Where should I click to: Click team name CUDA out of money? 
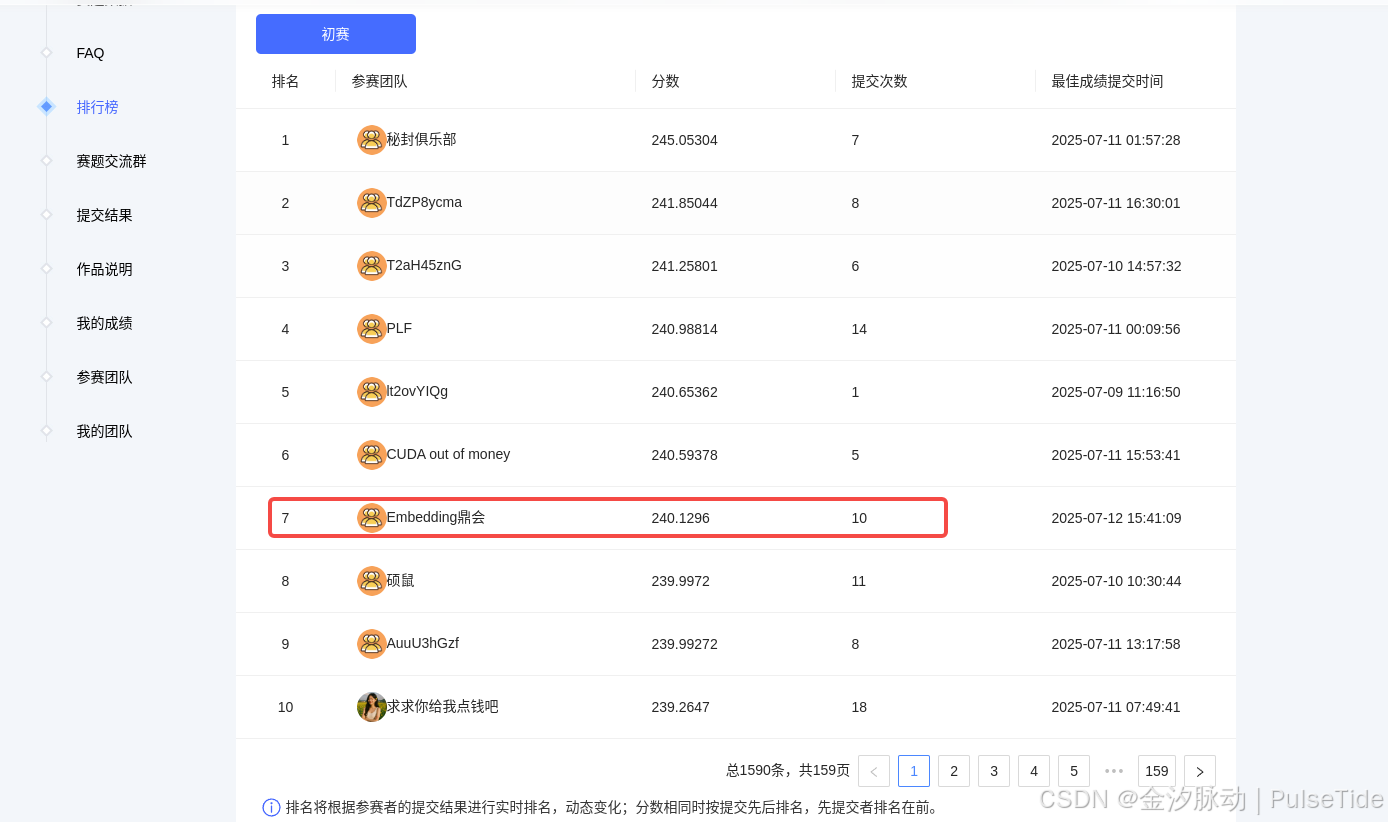point(448,454)
